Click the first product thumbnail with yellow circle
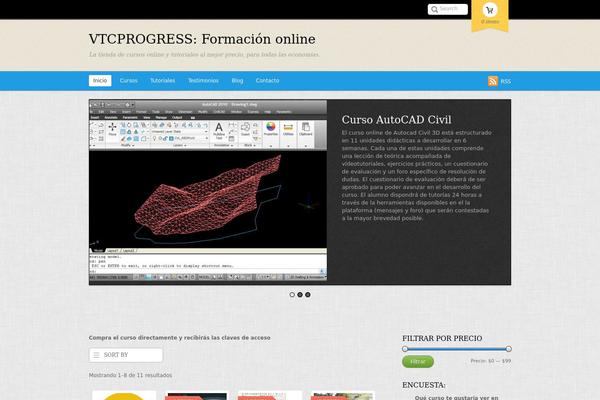Viewport: 600px width, 400px height. (124, 395)
